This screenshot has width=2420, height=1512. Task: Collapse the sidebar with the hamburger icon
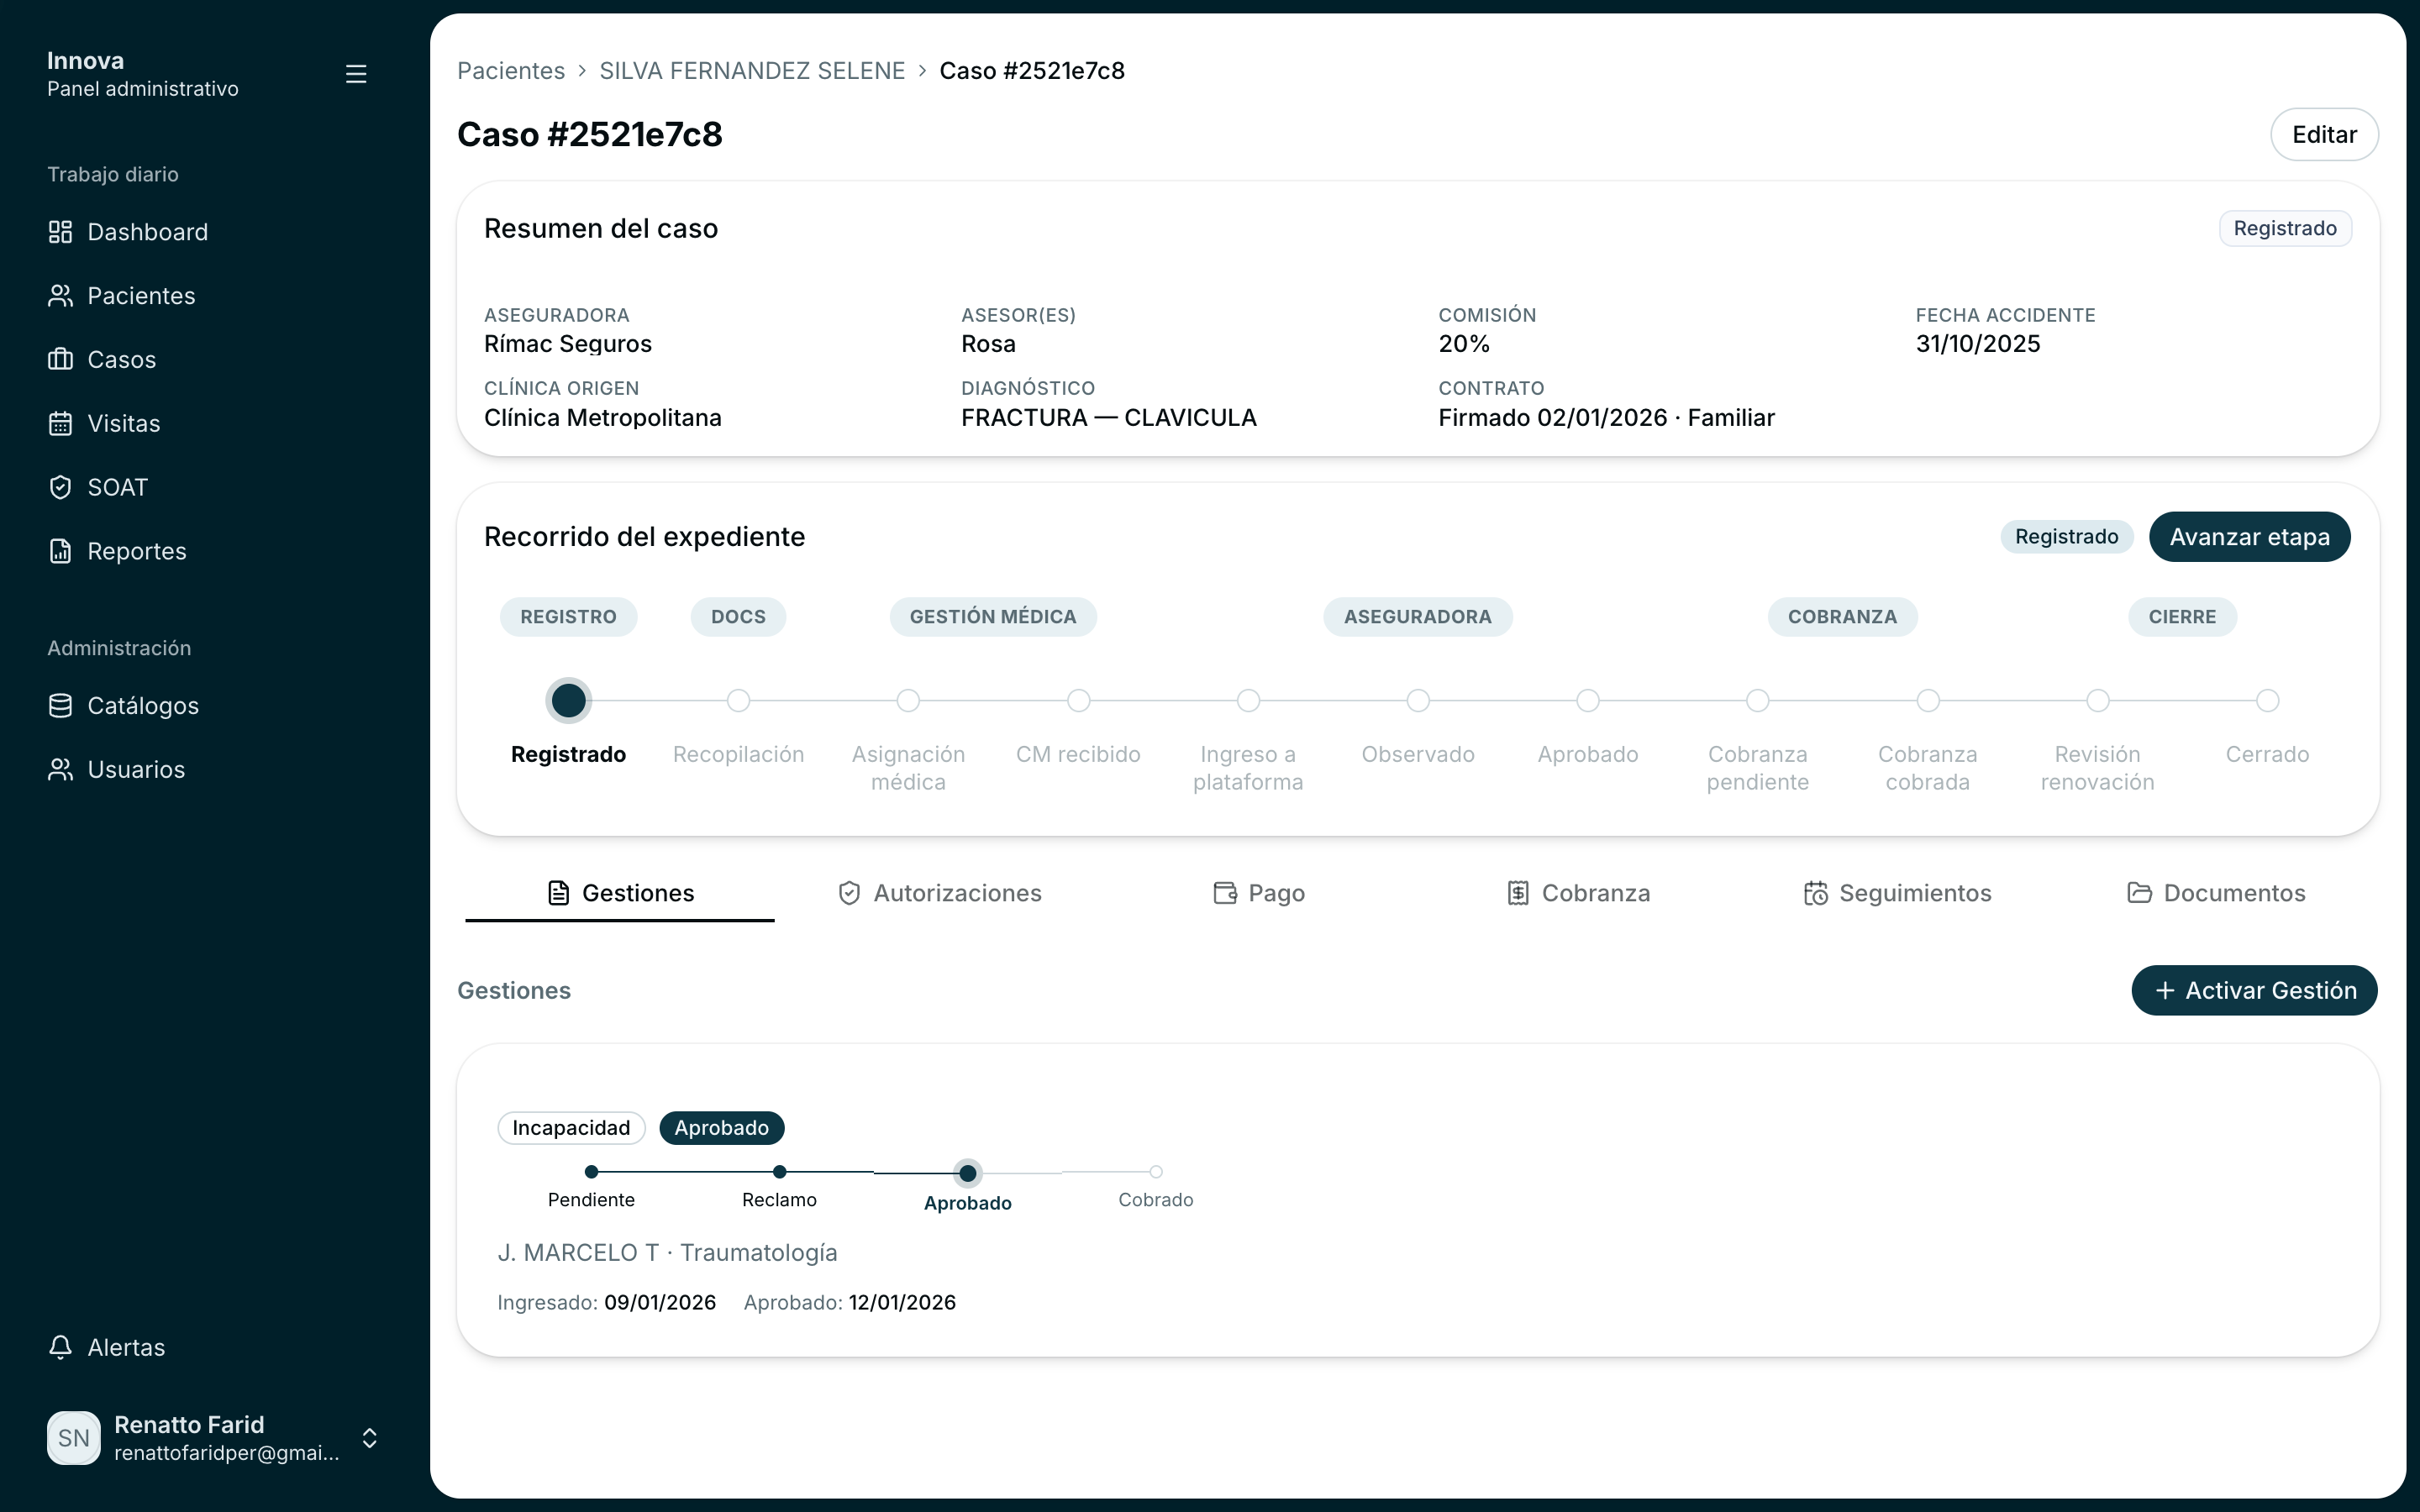(x=356, y=74)
